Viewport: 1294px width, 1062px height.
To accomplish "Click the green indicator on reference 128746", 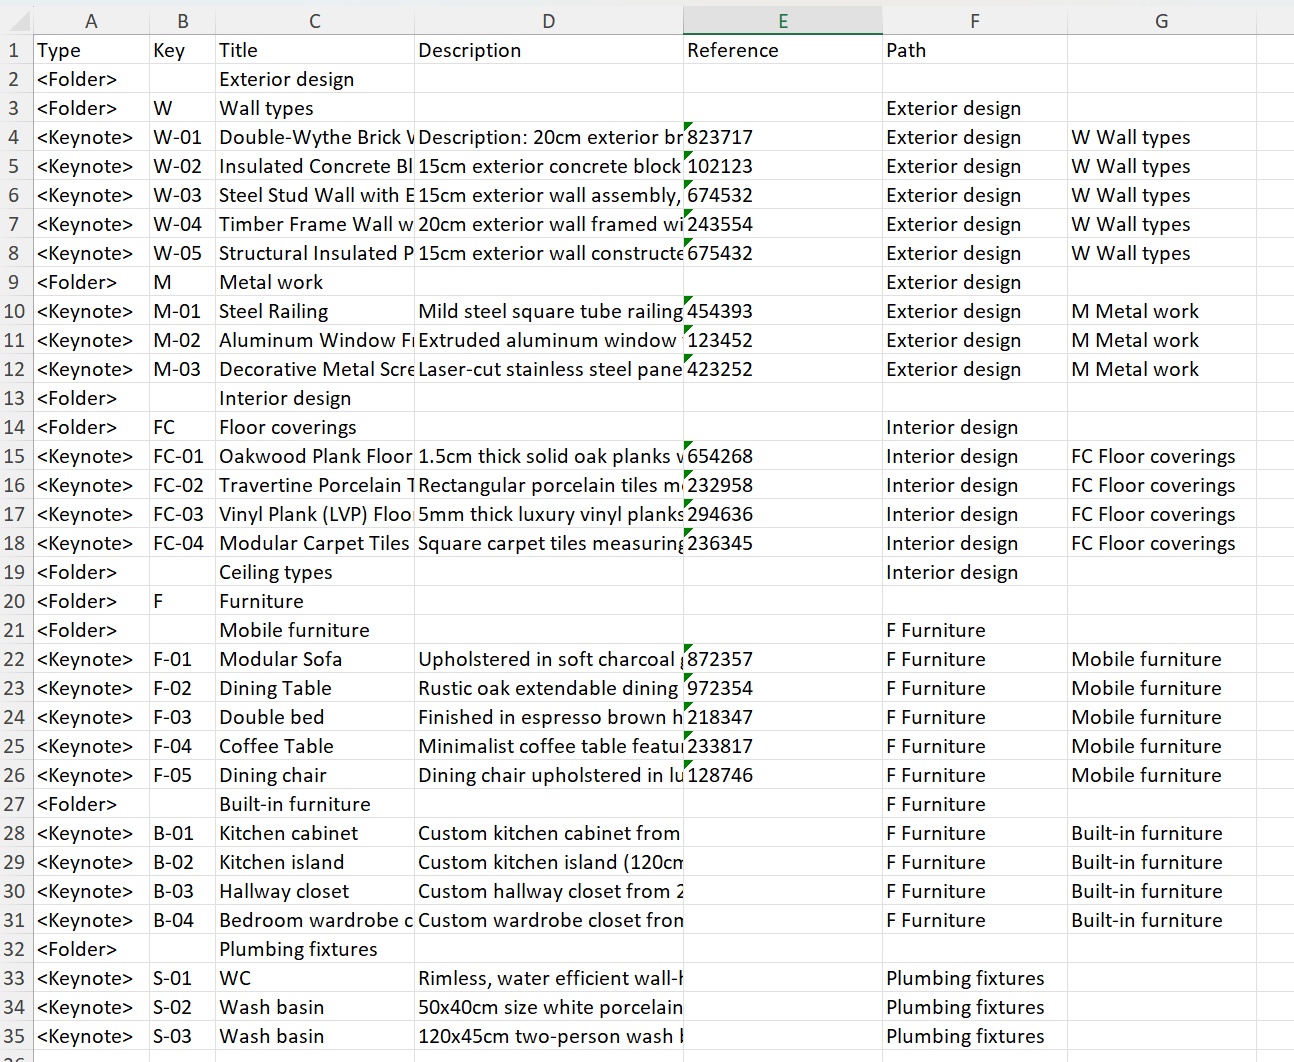I will [687, 766].
